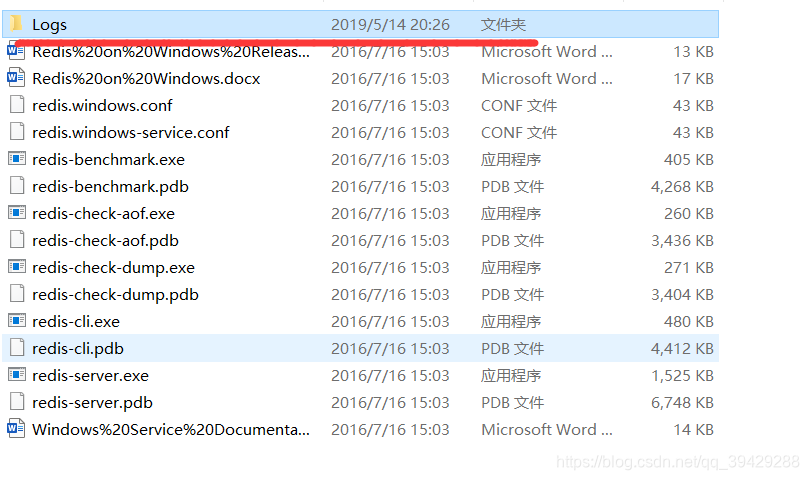This screenshot has height=480, width=809.
Task: Click the 3,436 KB size value
Action: coord(682,241)
